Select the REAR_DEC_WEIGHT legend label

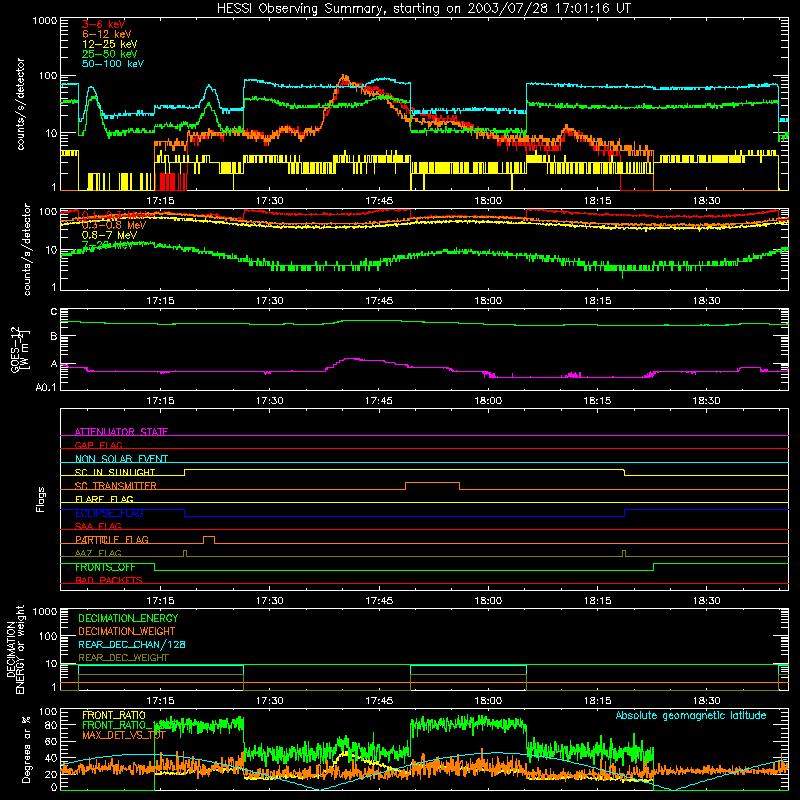(x=123, y=658)
